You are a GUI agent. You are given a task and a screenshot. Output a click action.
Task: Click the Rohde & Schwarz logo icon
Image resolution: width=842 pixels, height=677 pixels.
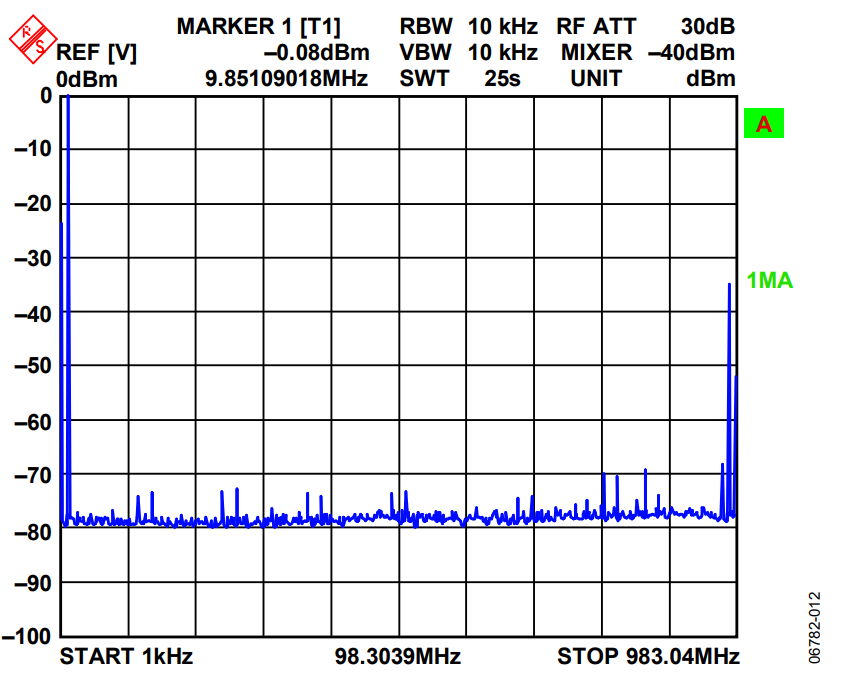click(30, 39)
